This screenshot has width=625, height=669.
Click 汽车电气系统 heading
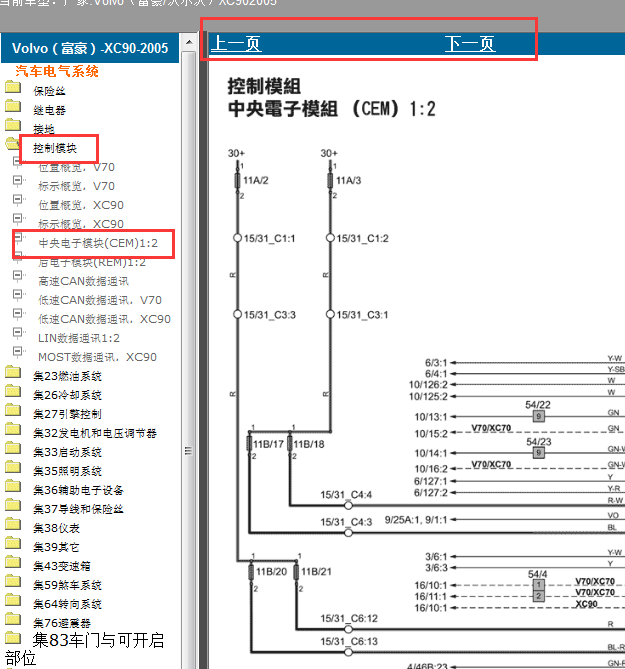click(x=57, y=71)
